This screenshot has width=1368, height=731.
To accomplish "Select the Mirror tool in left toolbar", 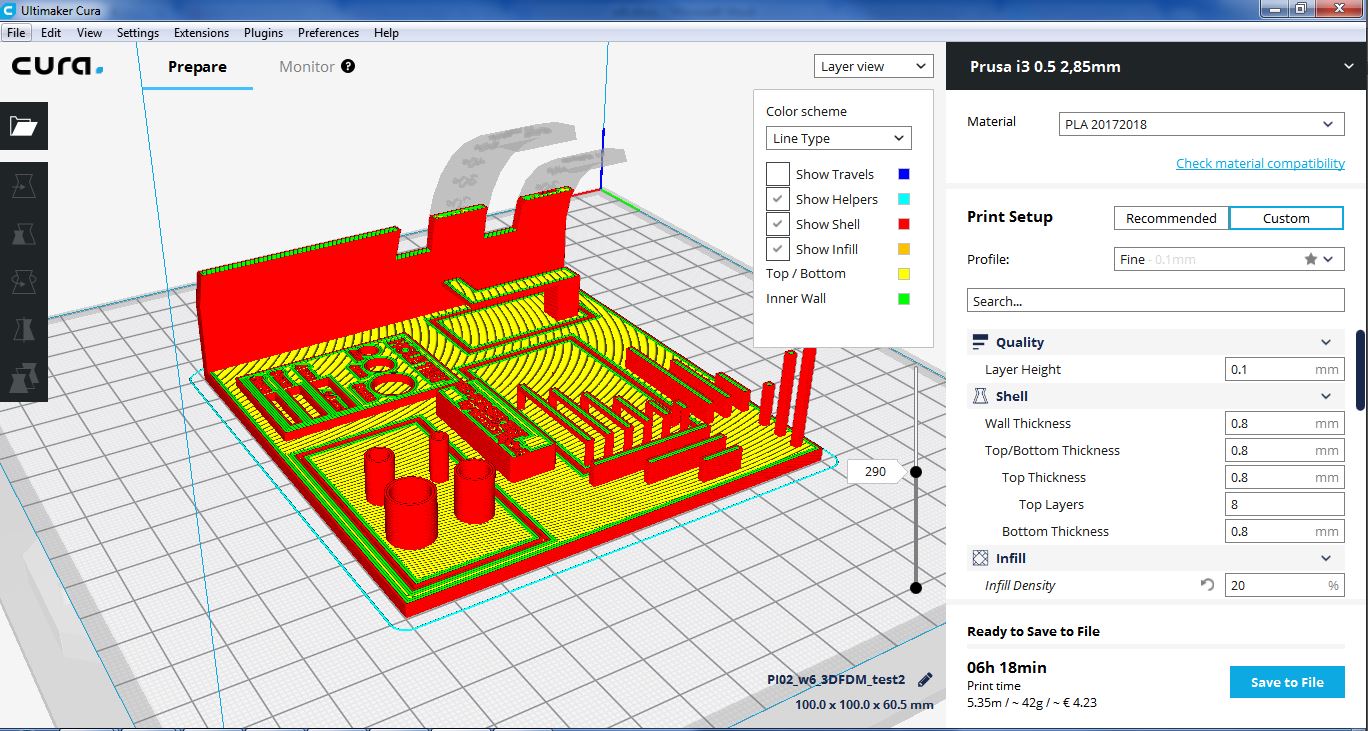I will point(24,330).
